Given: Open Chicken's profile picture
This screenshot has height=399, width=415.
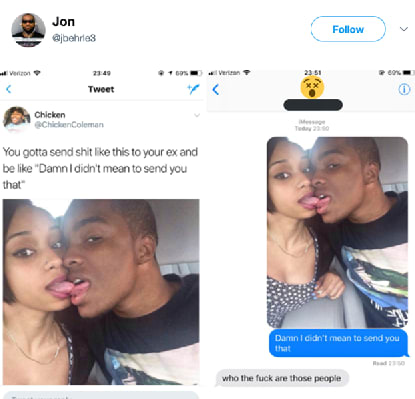Looking at the screenshot, I should (x=16, y=118).
